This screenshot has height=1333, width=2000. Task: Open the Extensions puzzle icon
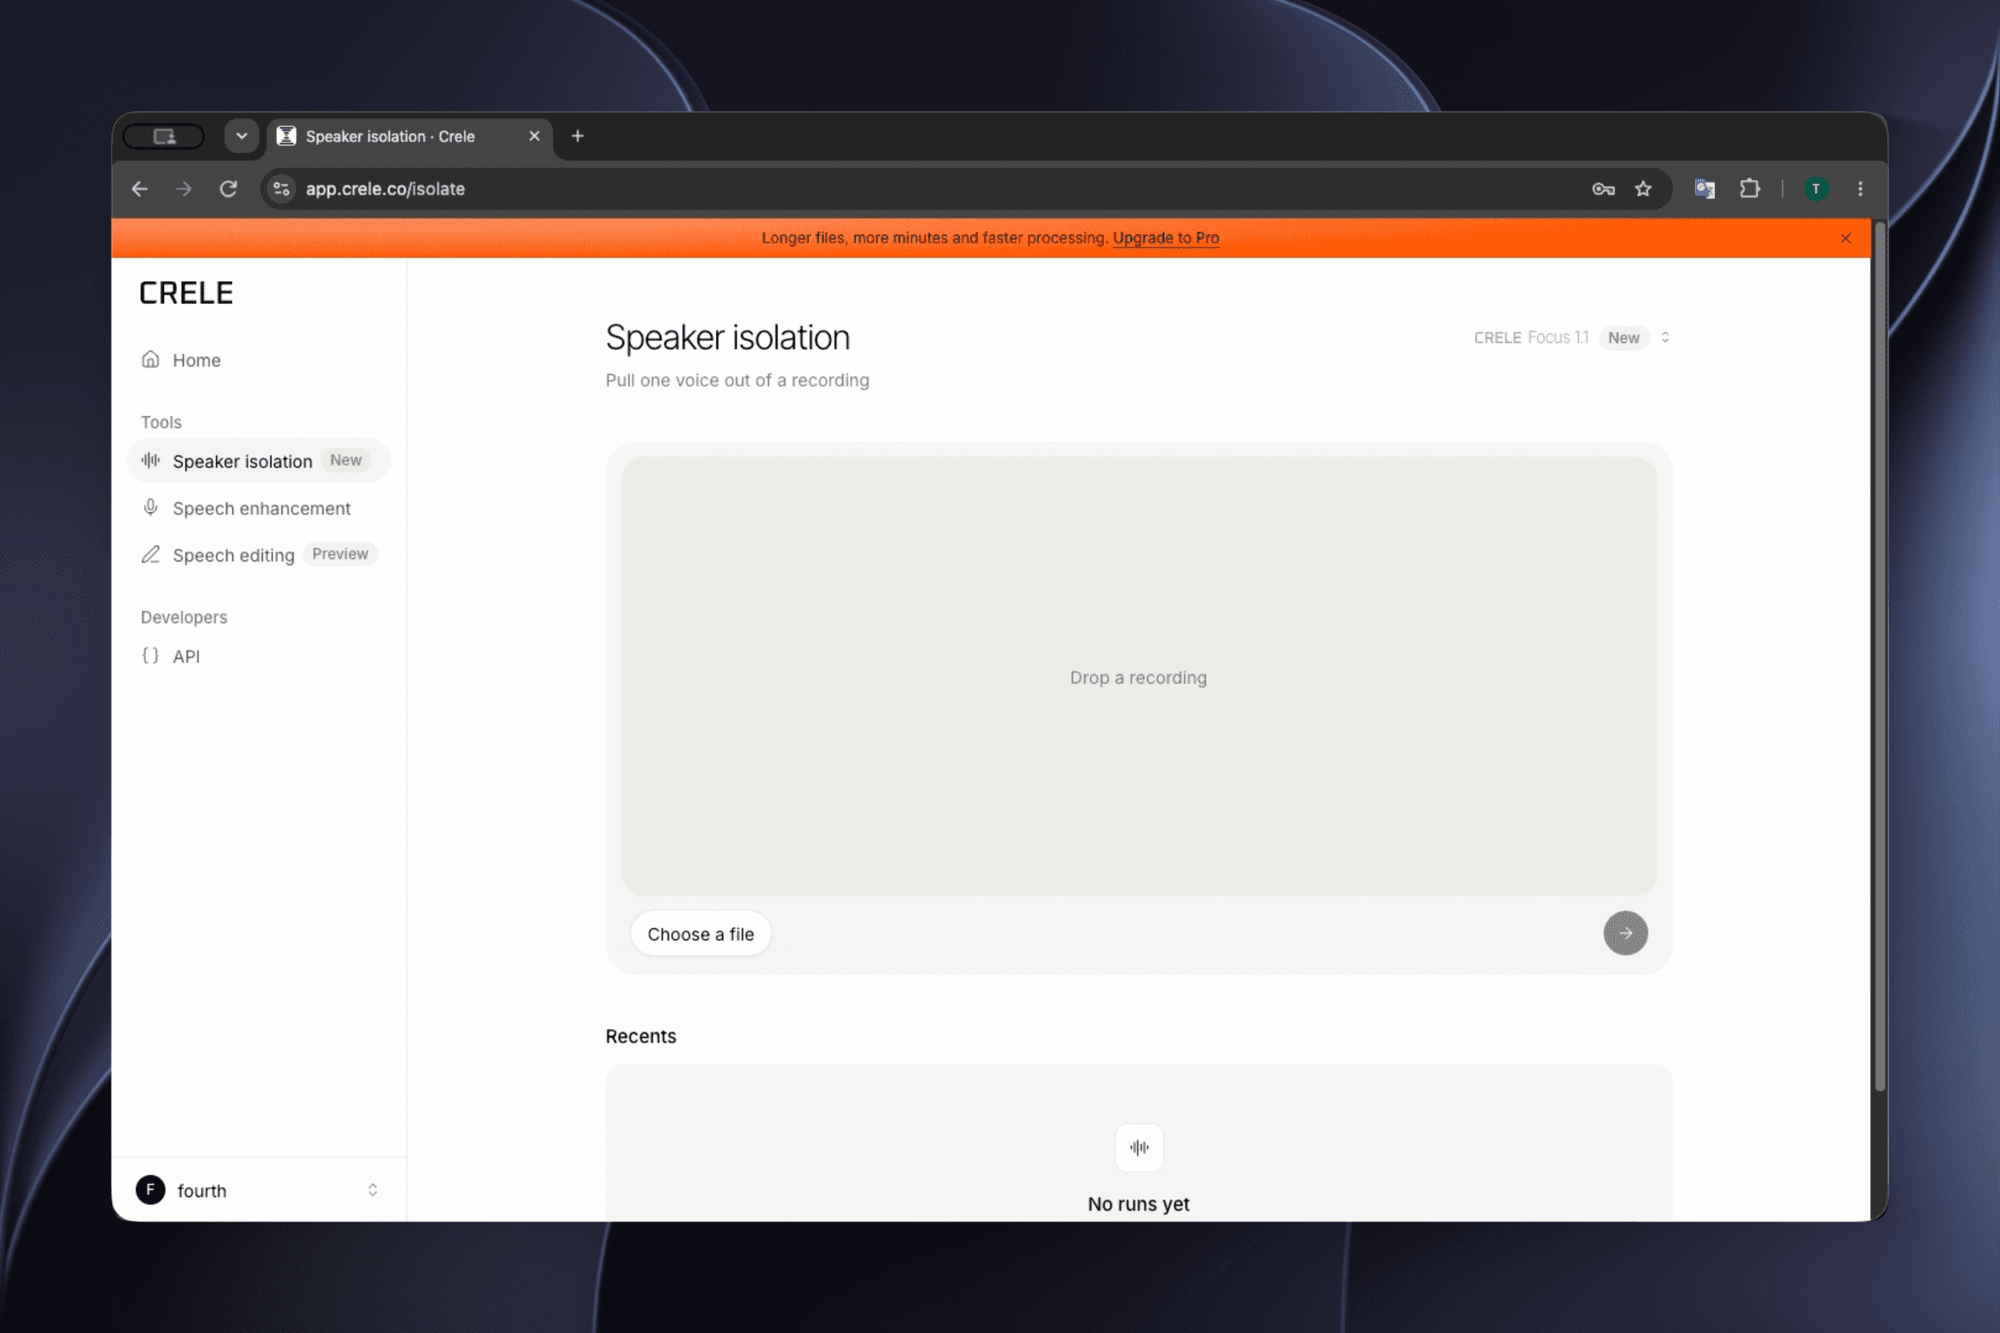coord(1749,189)
